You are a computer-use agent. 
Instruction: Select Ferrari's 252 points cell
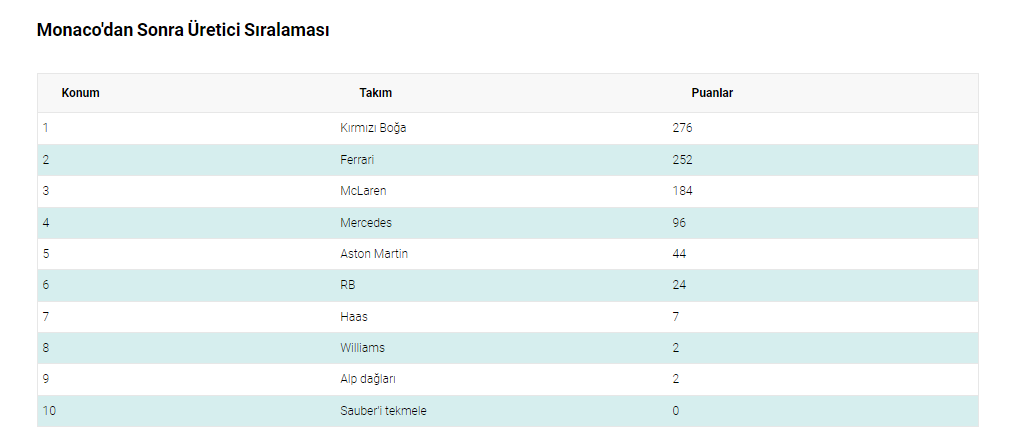click(x=682, y=160)
